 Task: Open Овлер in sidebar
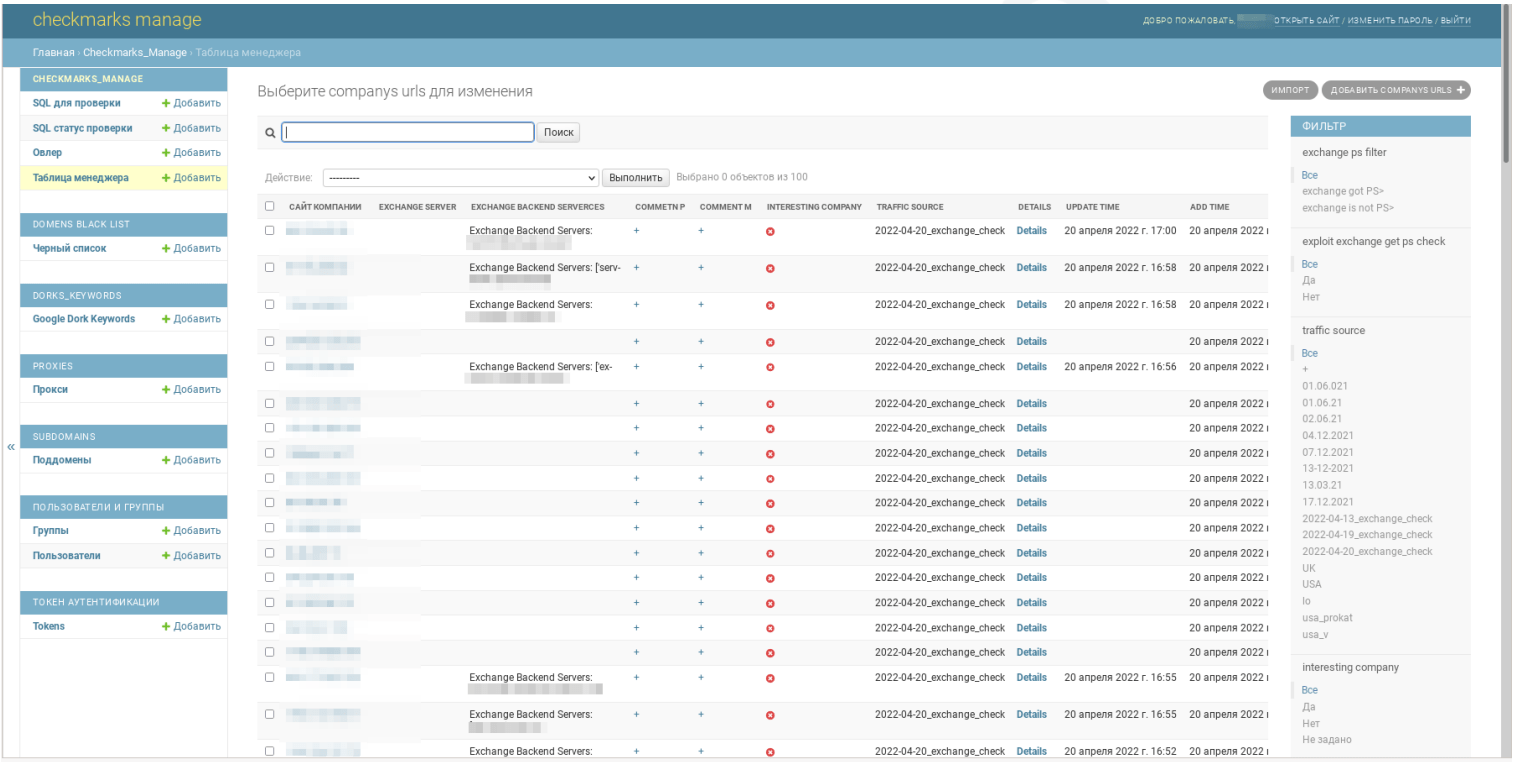[x=47, y=153]
